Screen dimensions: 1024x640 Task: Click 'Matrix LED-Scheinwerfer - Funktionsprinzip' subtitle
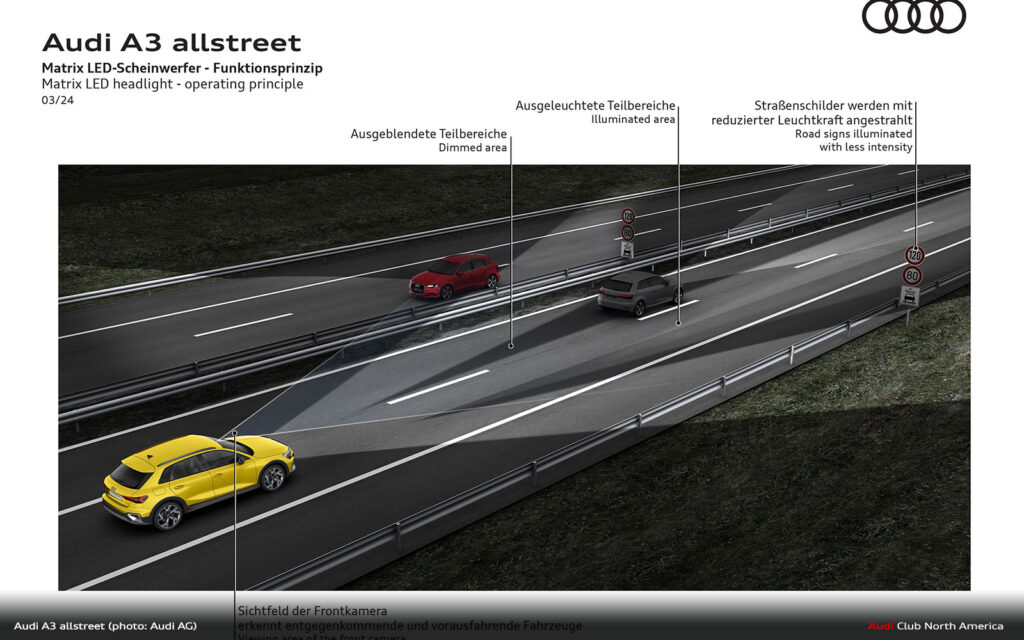[182, 68]
